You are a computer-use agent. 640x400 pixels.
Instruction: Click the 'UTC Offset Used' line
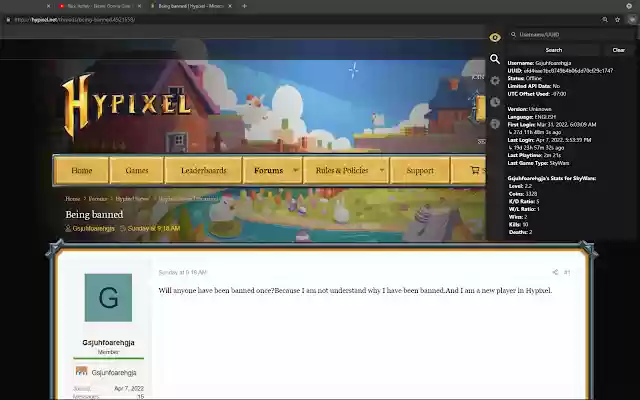click(537, 94)
